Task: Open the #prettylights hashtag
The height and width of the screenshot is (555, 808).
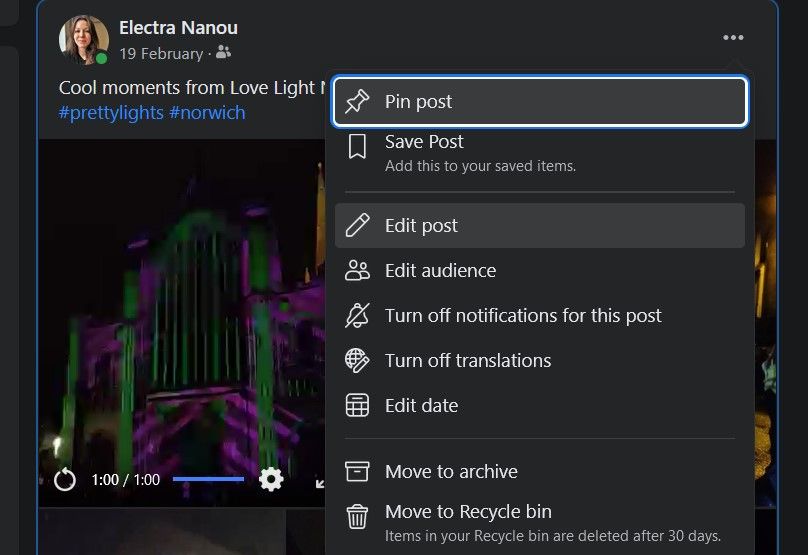Action: click(111, 113)
